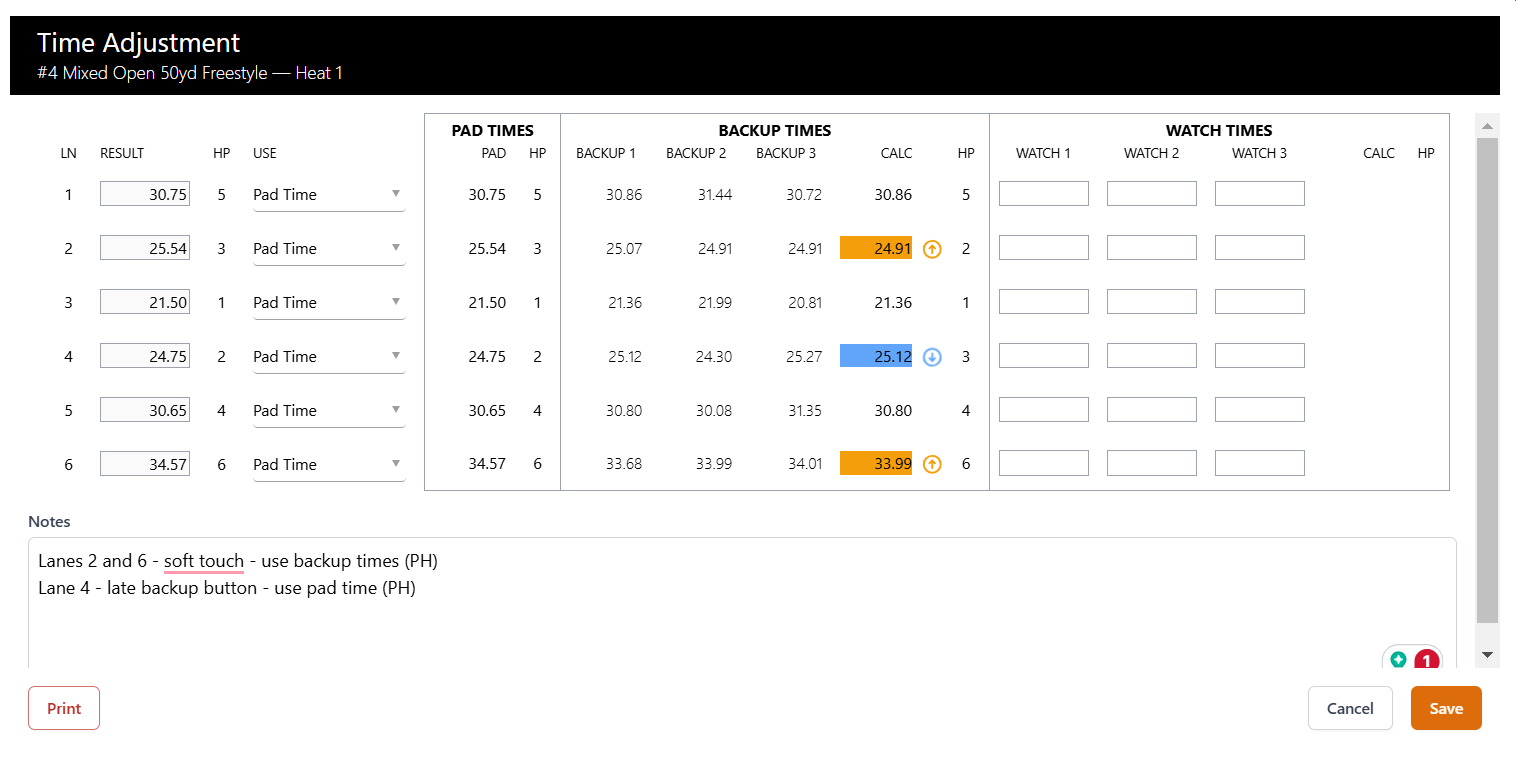
Task: Select the blue 25.12 calc cell
Action: (x=876, y=356)
